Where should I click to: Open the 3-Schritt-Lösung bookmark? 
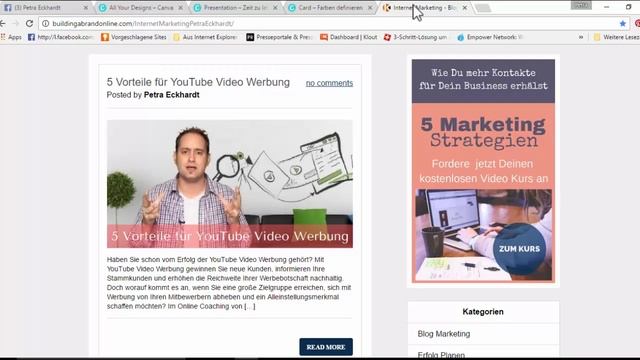[x=416, y=37]
